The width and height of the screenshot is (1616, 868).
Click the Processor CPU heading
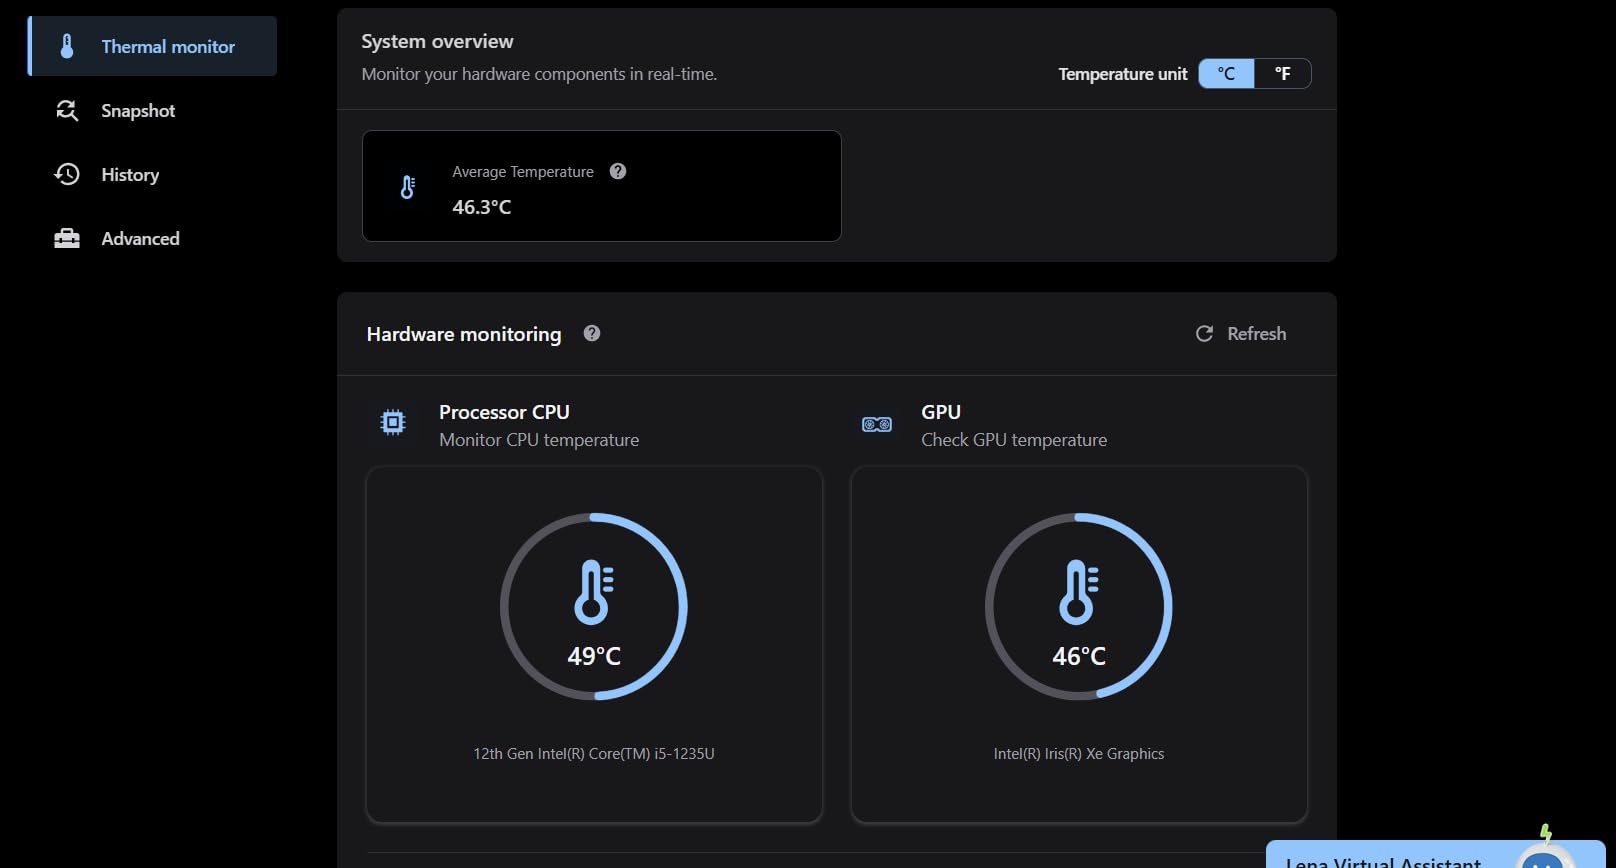coord(504,412)
